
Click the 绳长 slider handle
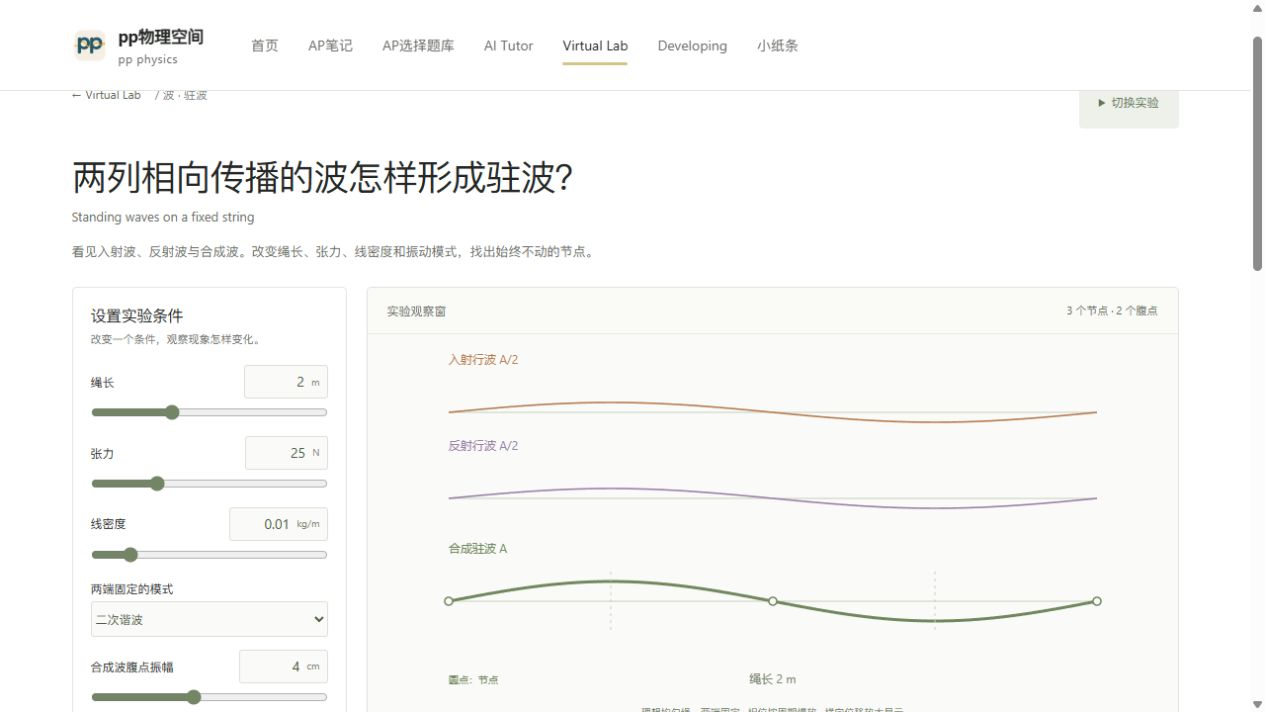tap(172, 412)
